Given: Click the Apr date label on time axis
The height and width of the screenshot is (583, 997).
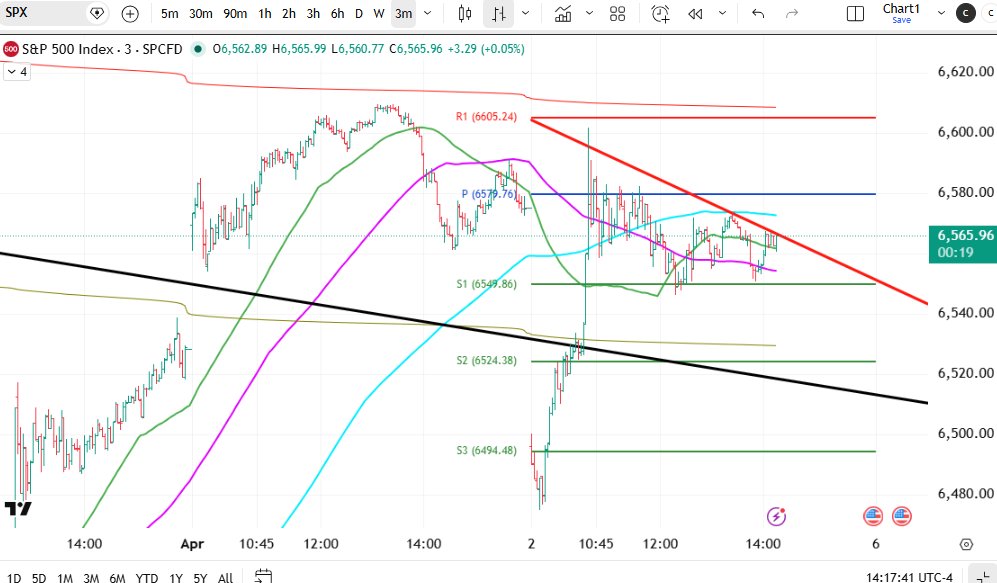Looking at the screenshot, I should 193,544.
